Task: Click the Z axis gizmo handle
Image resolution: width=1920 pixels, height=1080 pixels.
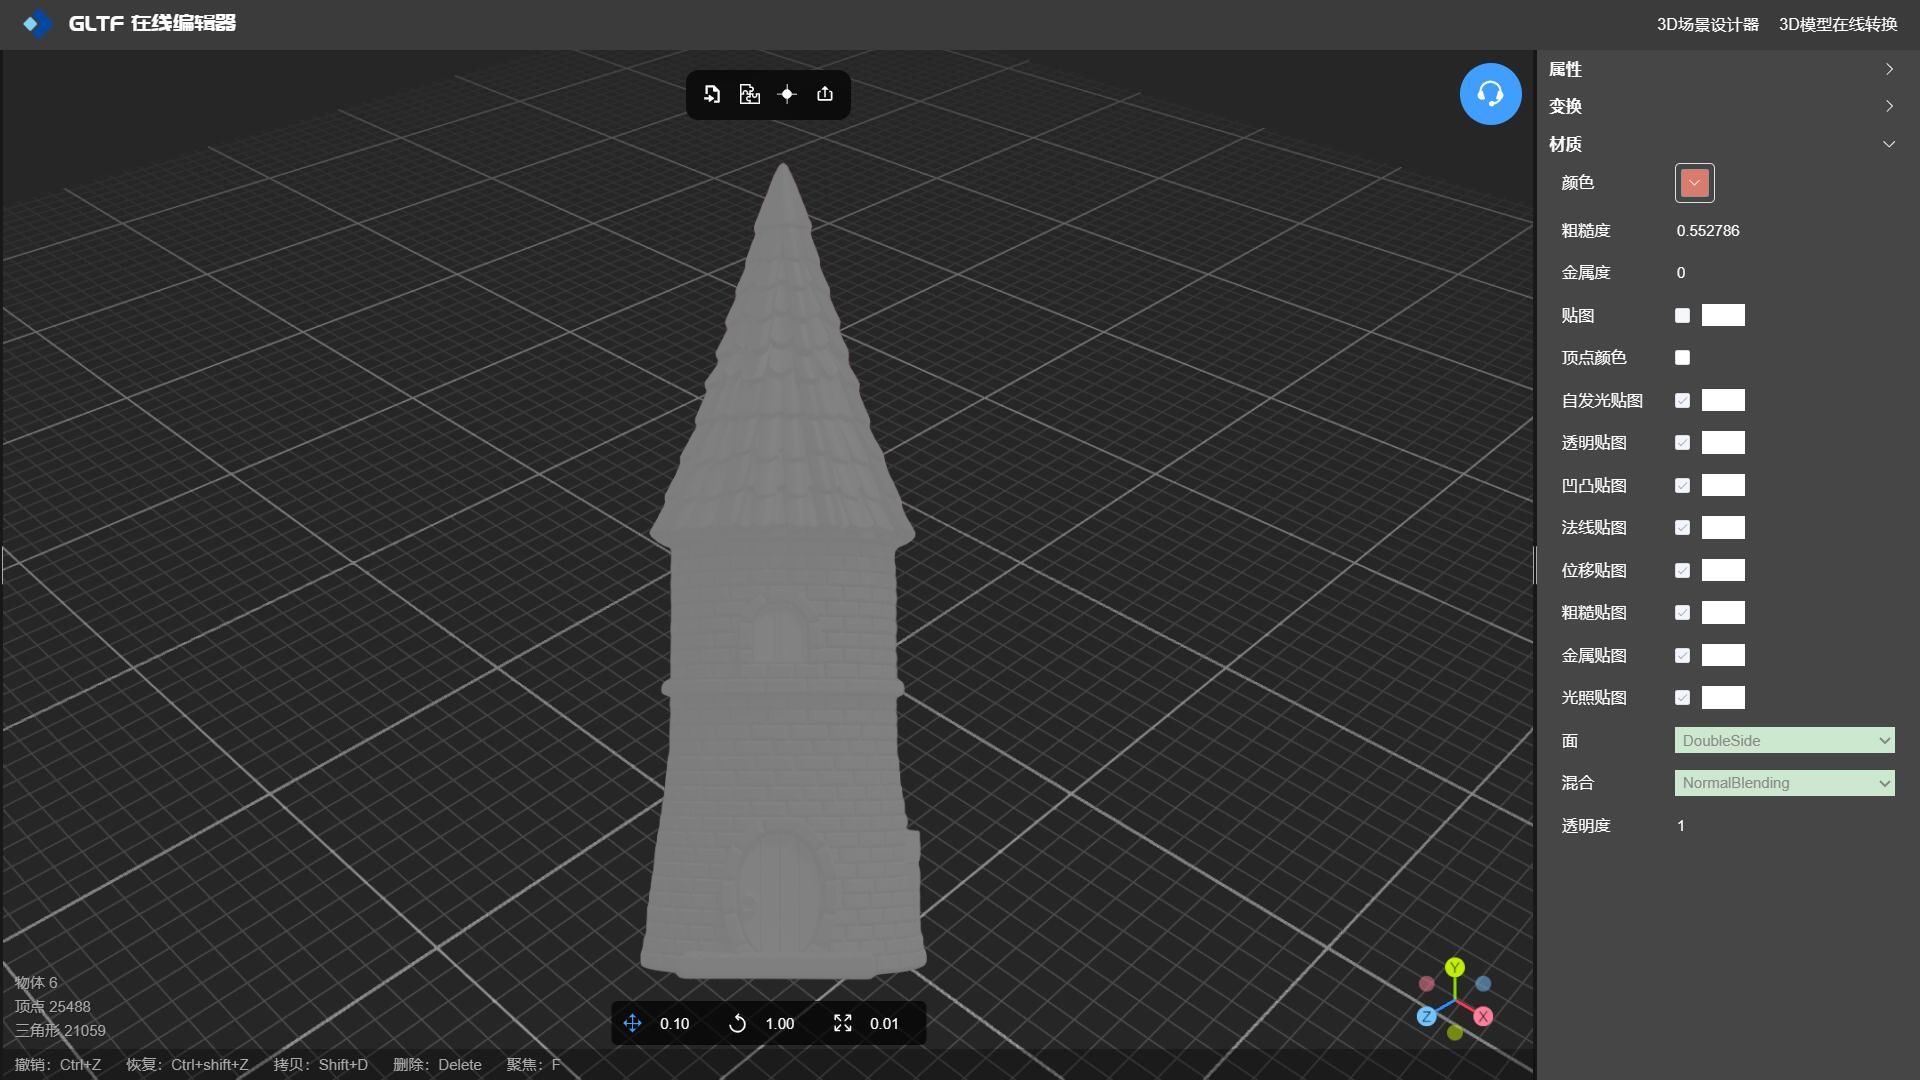Action: 1427,1016
